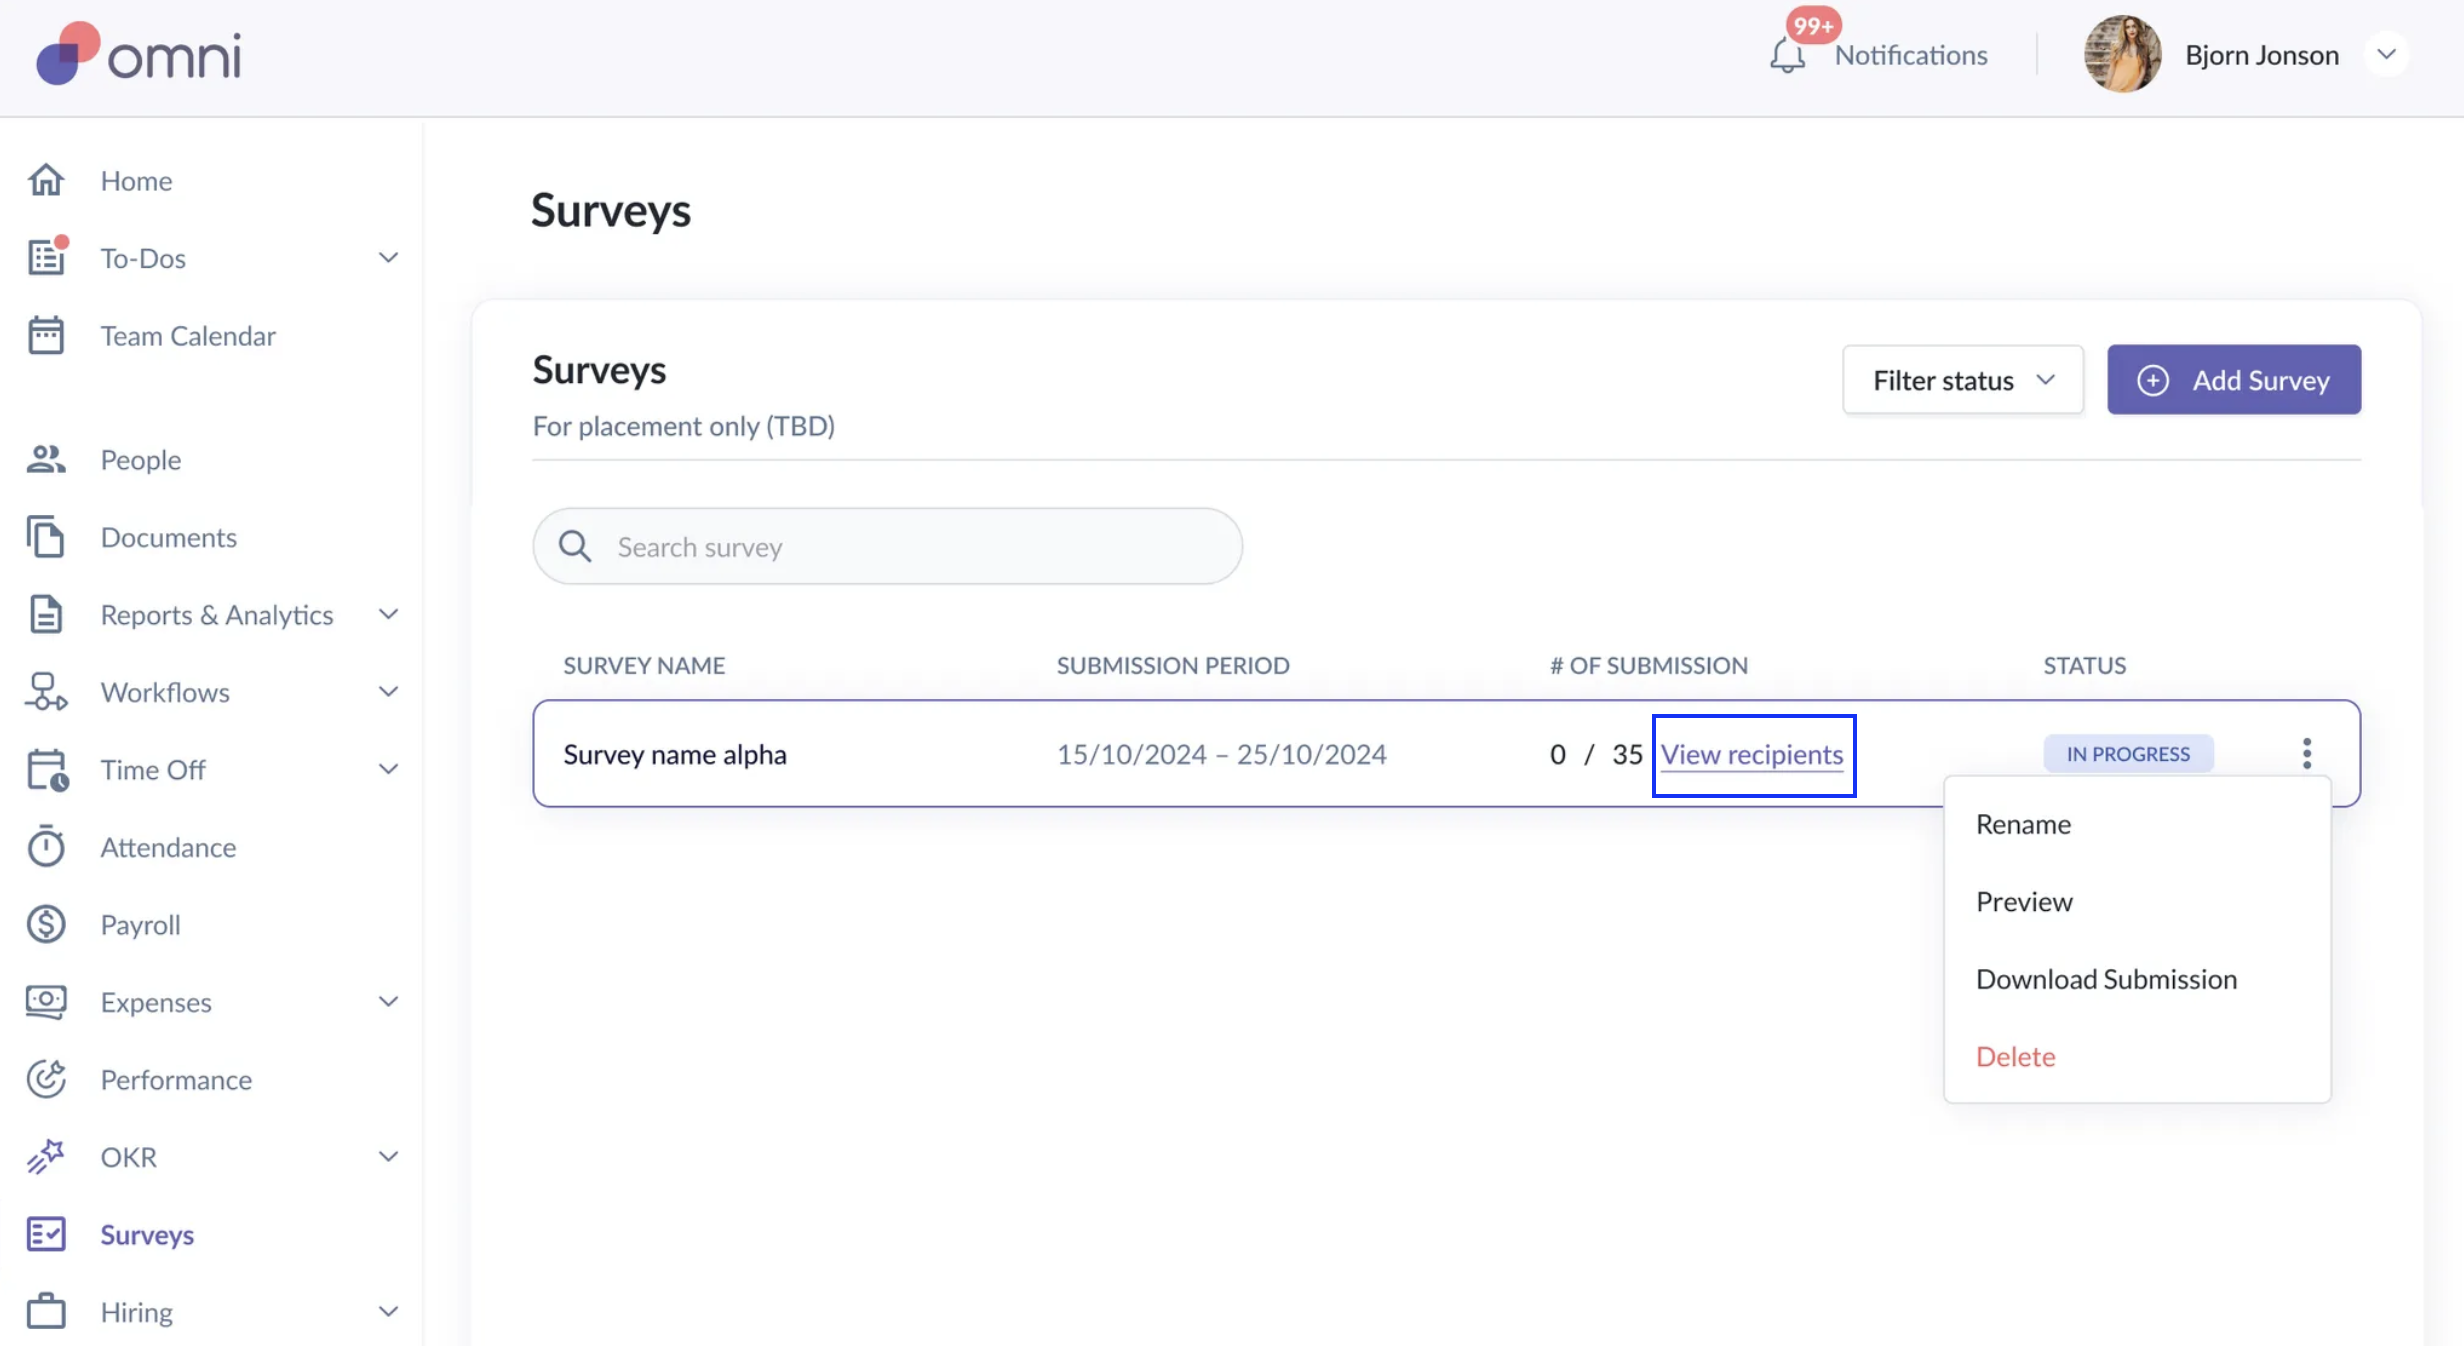
Task: Select Download Submission menu entry
Action: pos(2106,979)
